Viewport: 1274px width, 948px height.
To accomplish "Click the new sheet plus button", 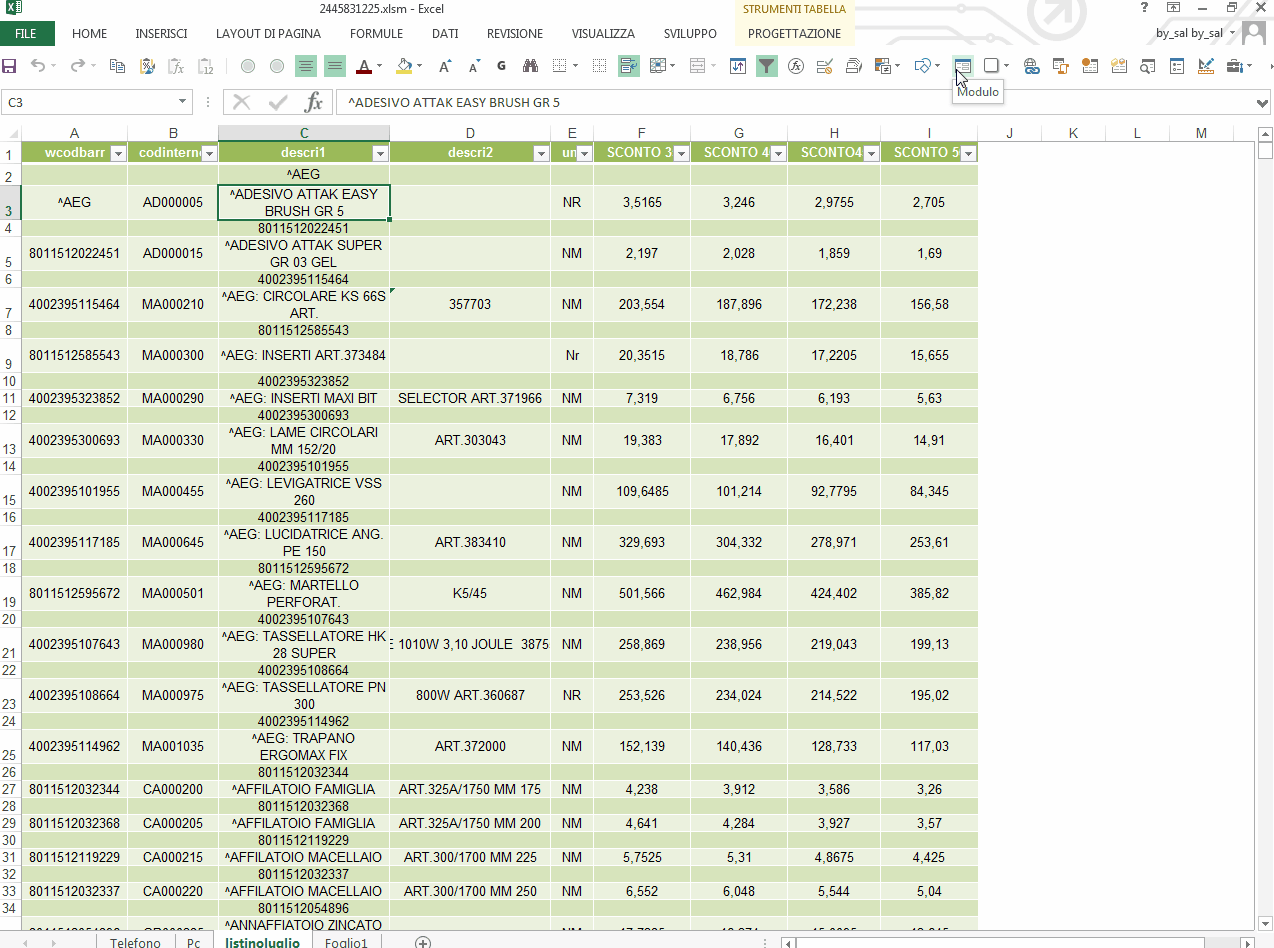I will 423,942.
